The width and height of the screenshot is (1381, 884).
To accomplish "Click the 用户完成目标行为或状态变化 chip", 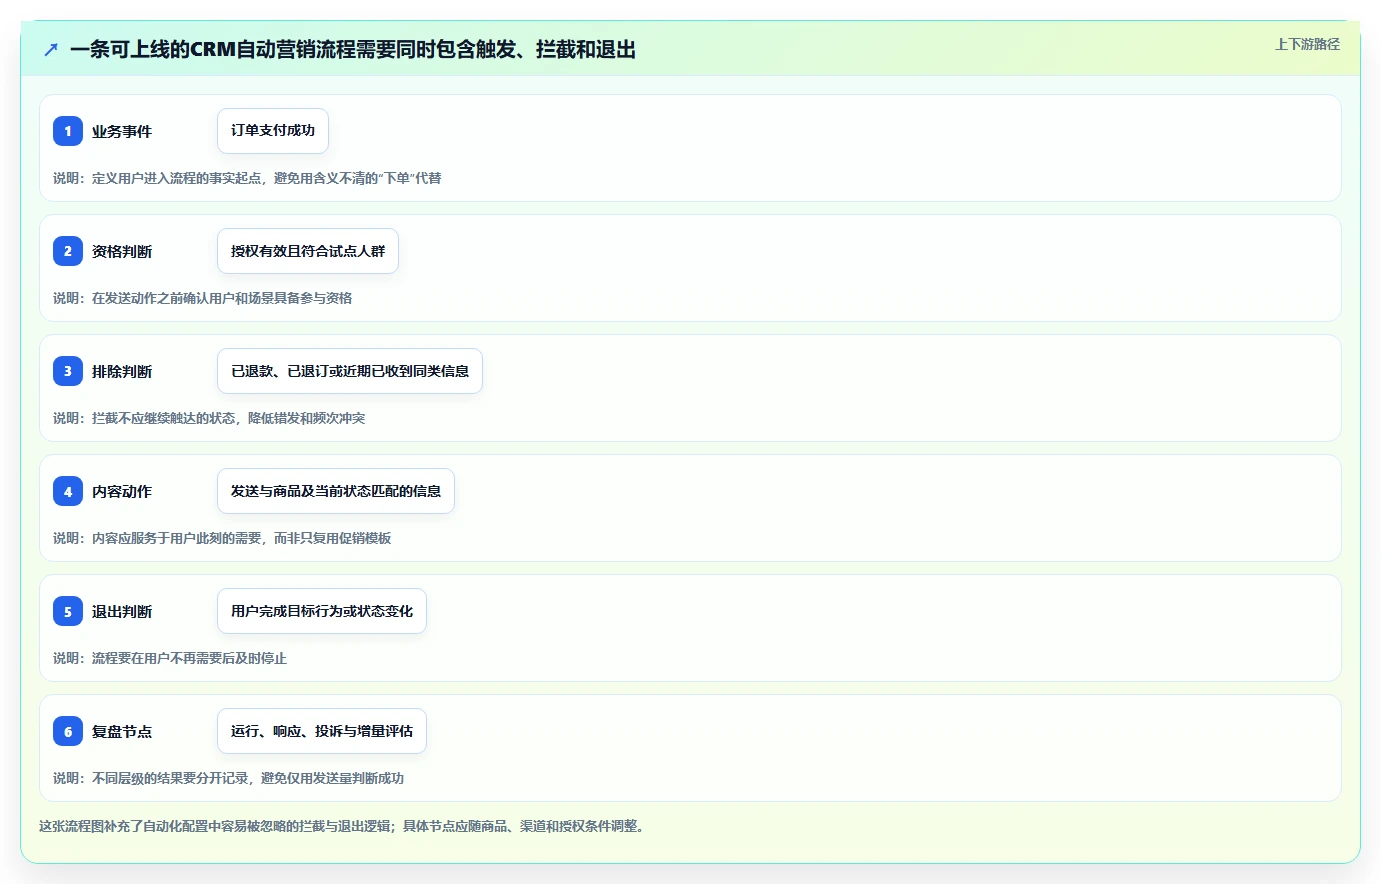I will coord(322,611).
